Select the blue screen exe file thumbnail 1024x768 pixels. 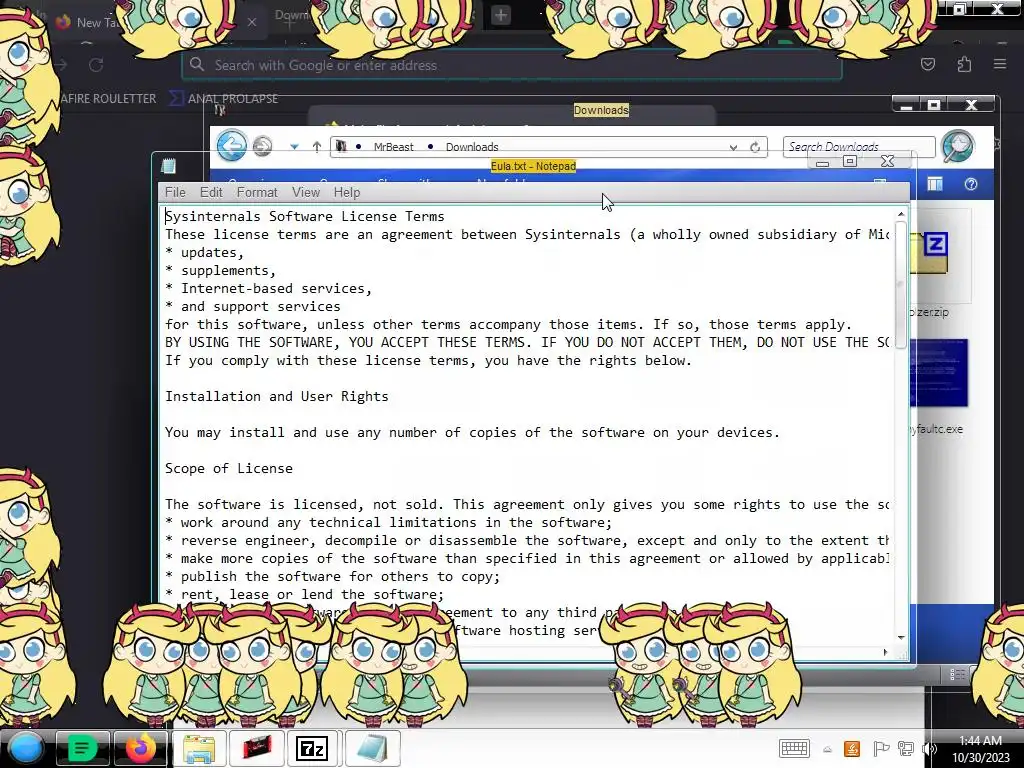[x=938, y=373]
